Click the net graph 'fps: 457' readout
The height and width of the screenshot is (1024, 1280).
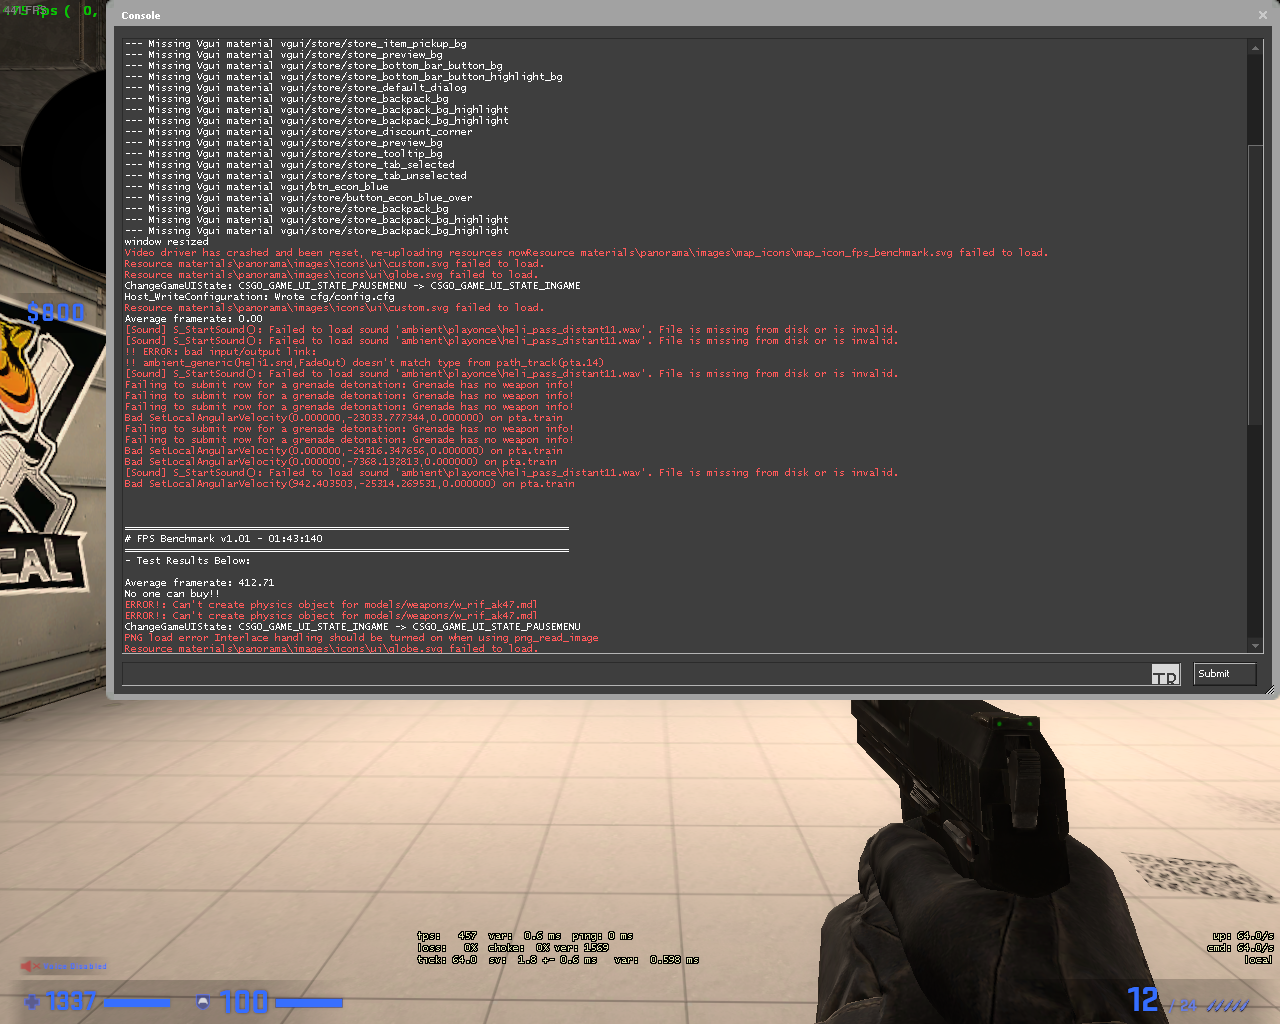click(447, 936)
